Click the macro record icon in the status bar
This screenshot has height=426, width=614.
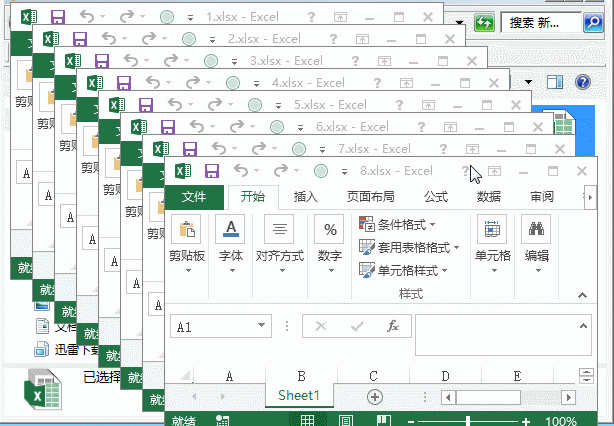[x=223, y=421]
